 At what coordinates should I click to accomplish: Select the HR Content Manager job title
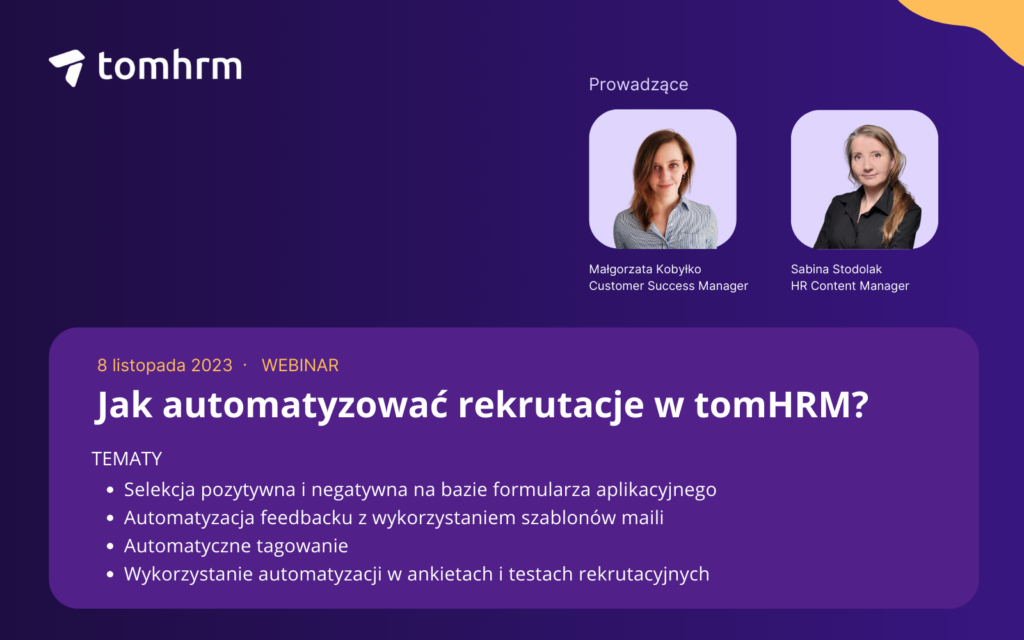849,286
